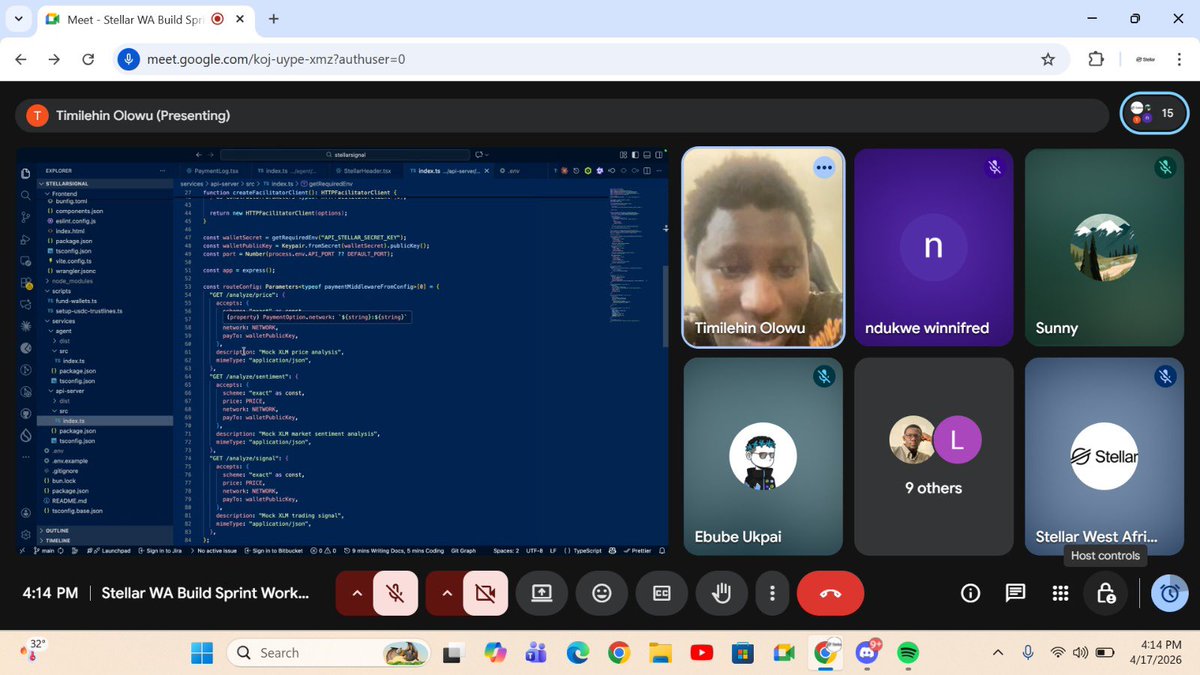Reload the Meet page

[x=88, y=59]
